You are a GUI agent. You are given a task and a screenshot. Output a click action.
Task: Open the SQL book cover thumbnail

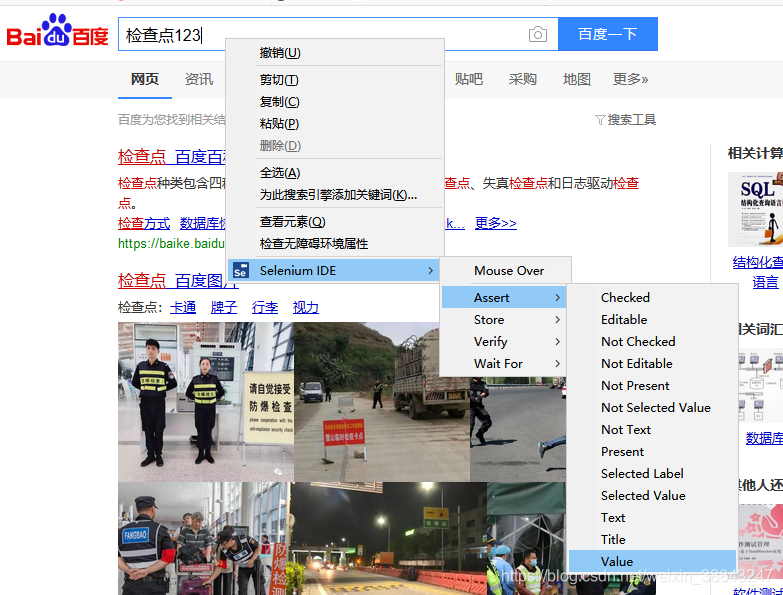coord(755,209)
